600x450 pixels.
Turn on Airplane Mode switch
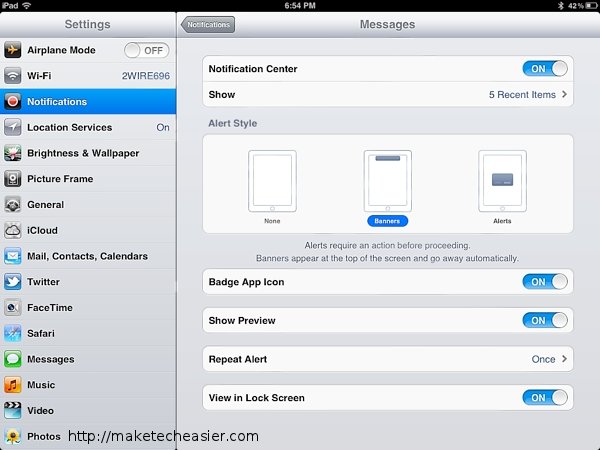(x=147, y=50)
